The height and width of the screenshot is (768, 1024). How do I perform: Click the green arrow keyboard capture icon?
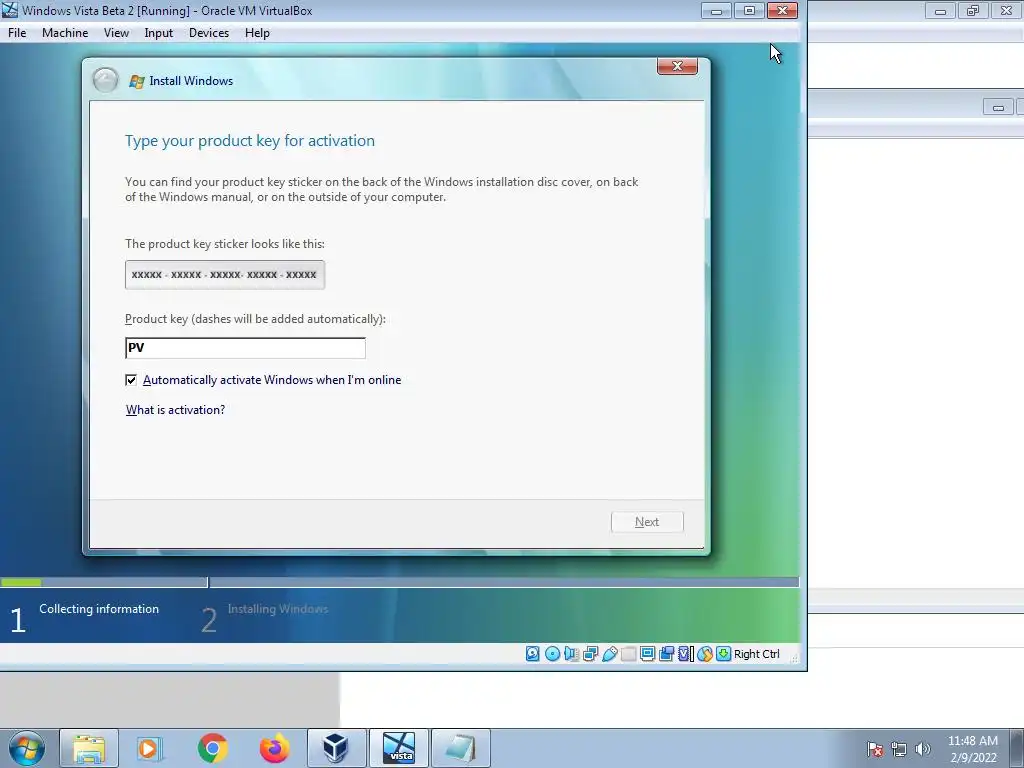(x=724, y=654)
